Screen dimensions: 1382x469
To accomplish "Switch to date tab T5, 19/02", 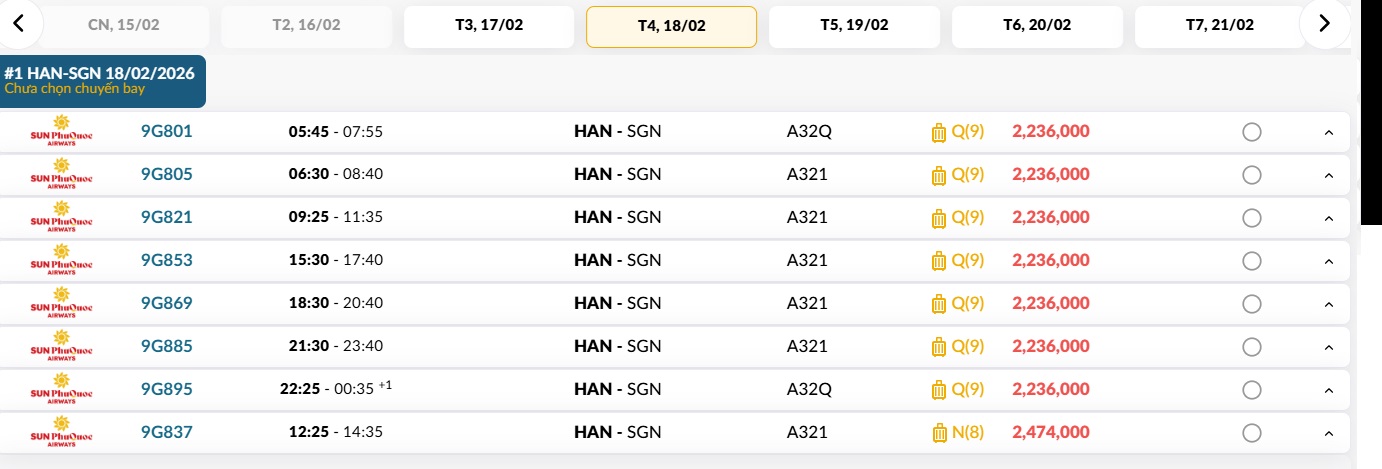I will pyautogui.click(x=854, y=26).
